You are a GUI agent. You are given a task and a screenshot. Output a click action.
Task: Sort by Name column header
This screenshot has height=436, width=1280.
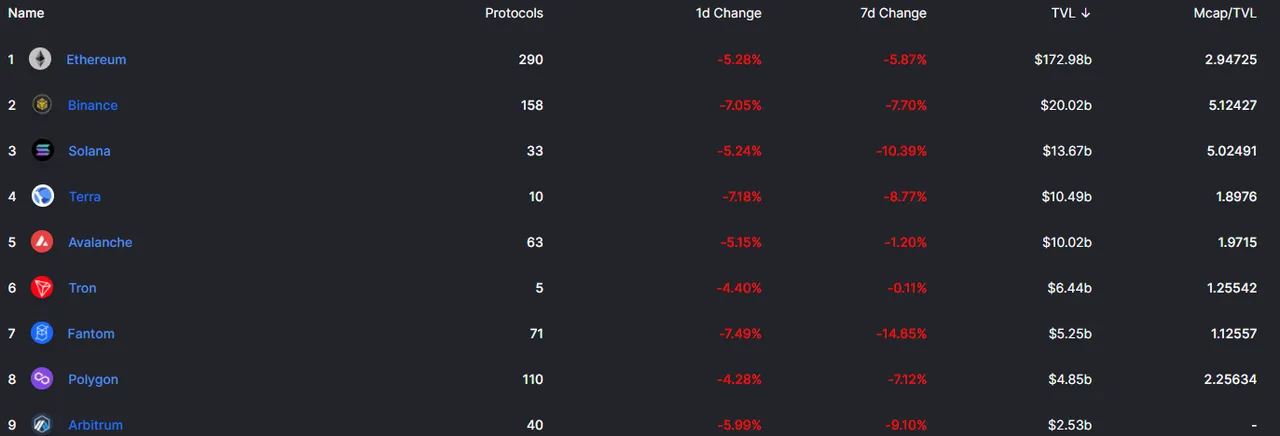(26, 13)
